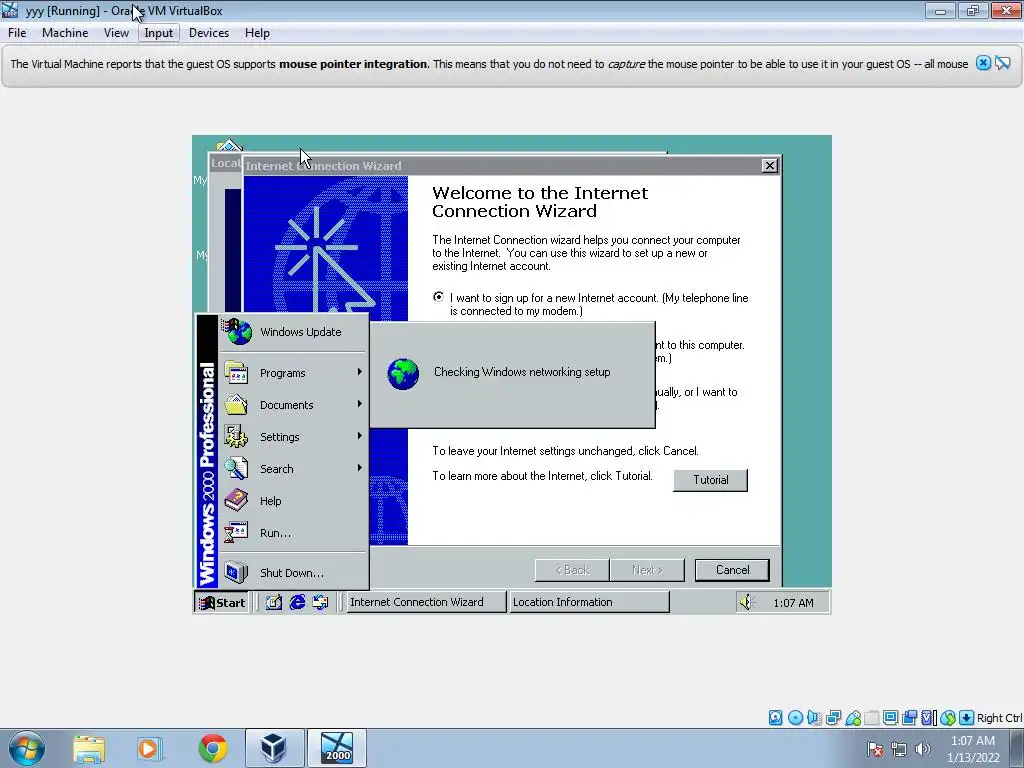Open the Devices menu
The width and height of the screenshot is (1024, 768).
point(208,33)
